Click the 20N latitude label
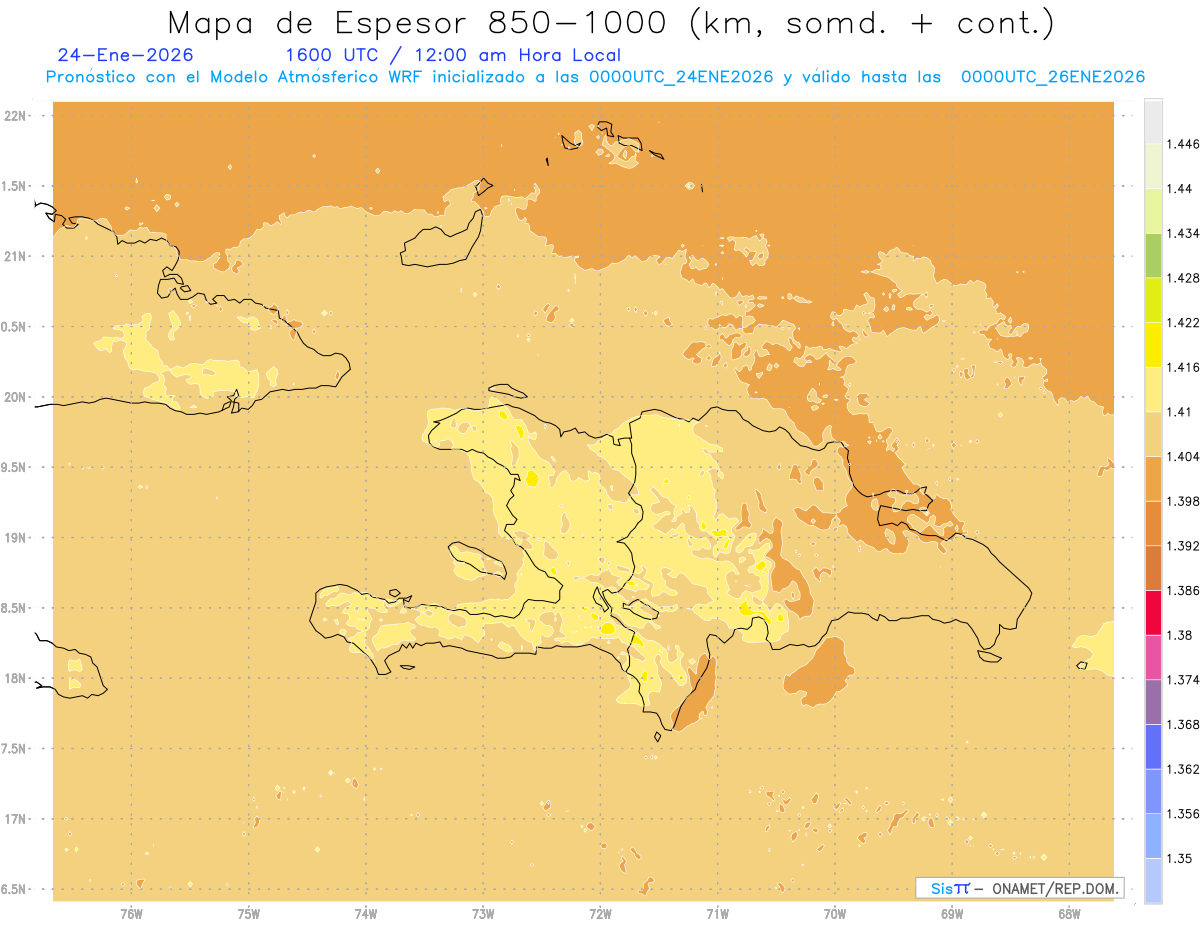Screen dimensions: 1200x927 coord(15,398)
